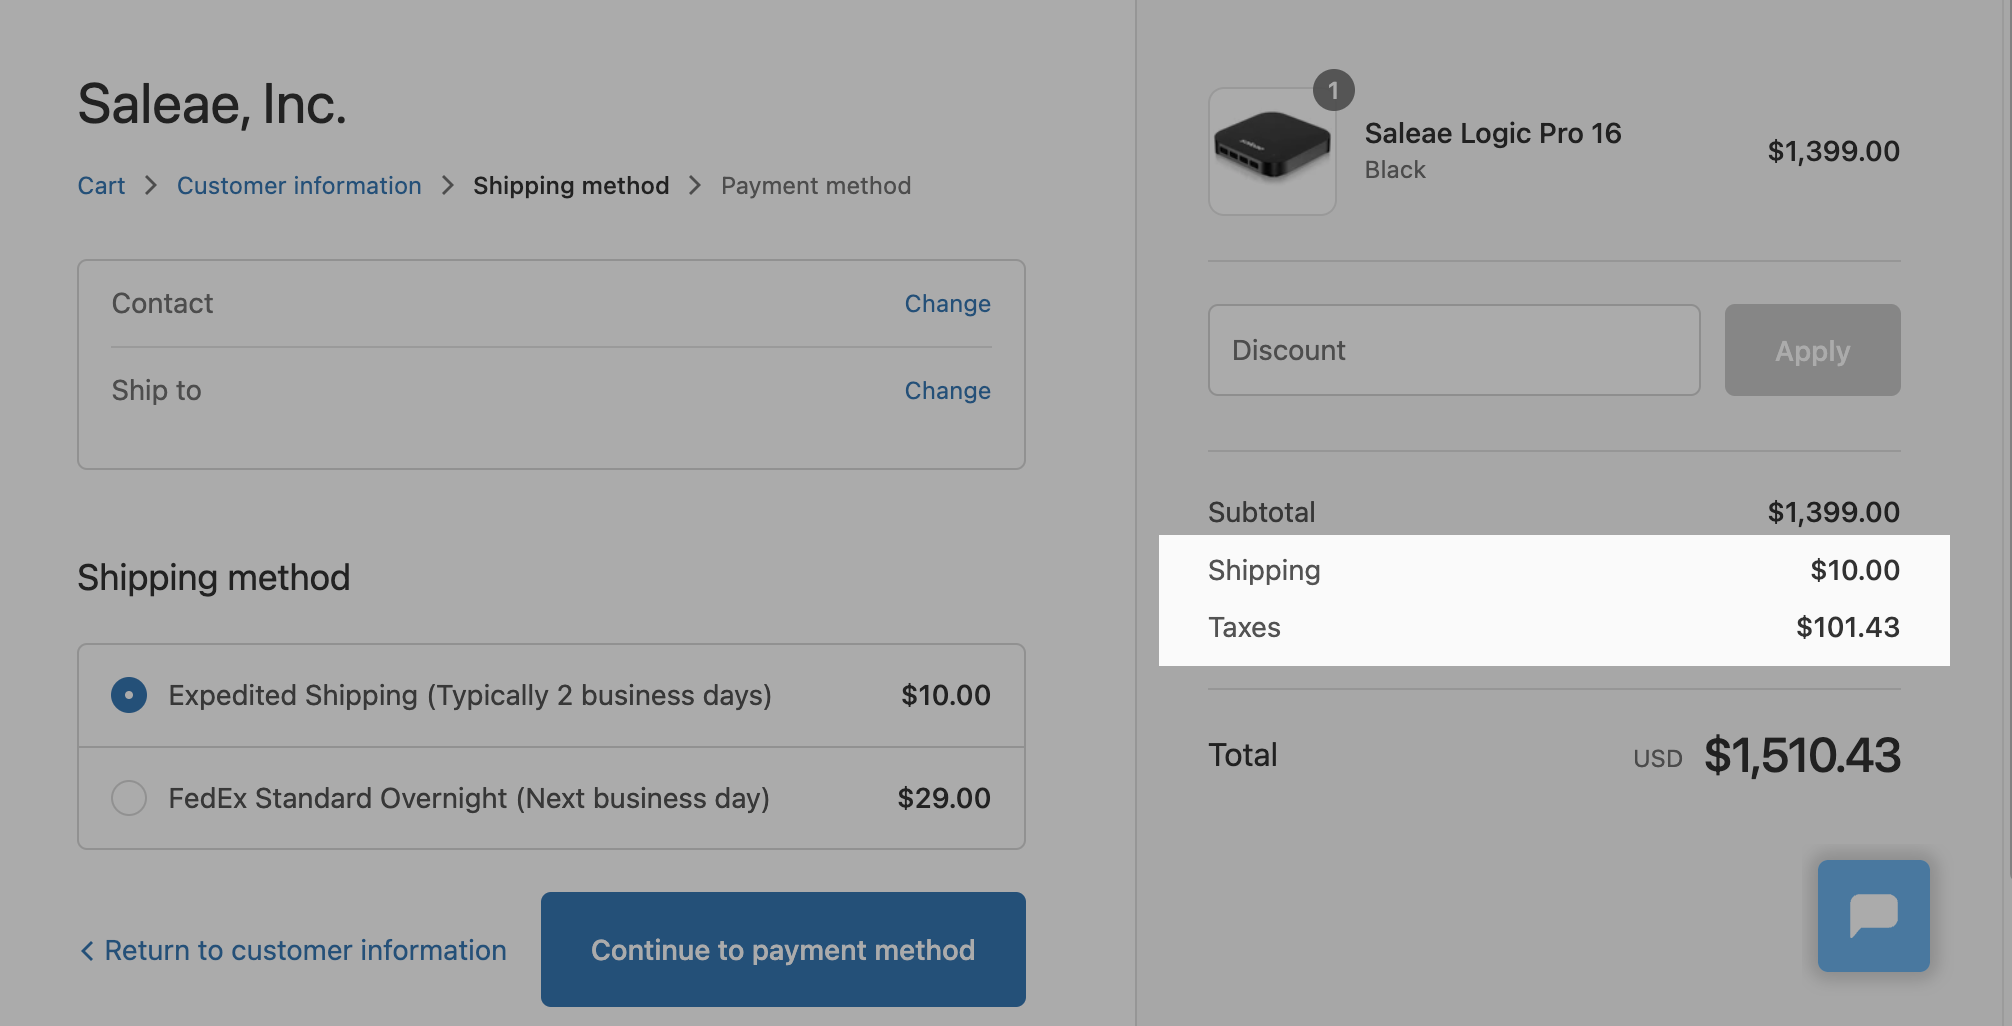The height and width of the screenshot is (1026, 2012).
Task: Click the quantity badge on product image
Action: tap(1333, 91)
